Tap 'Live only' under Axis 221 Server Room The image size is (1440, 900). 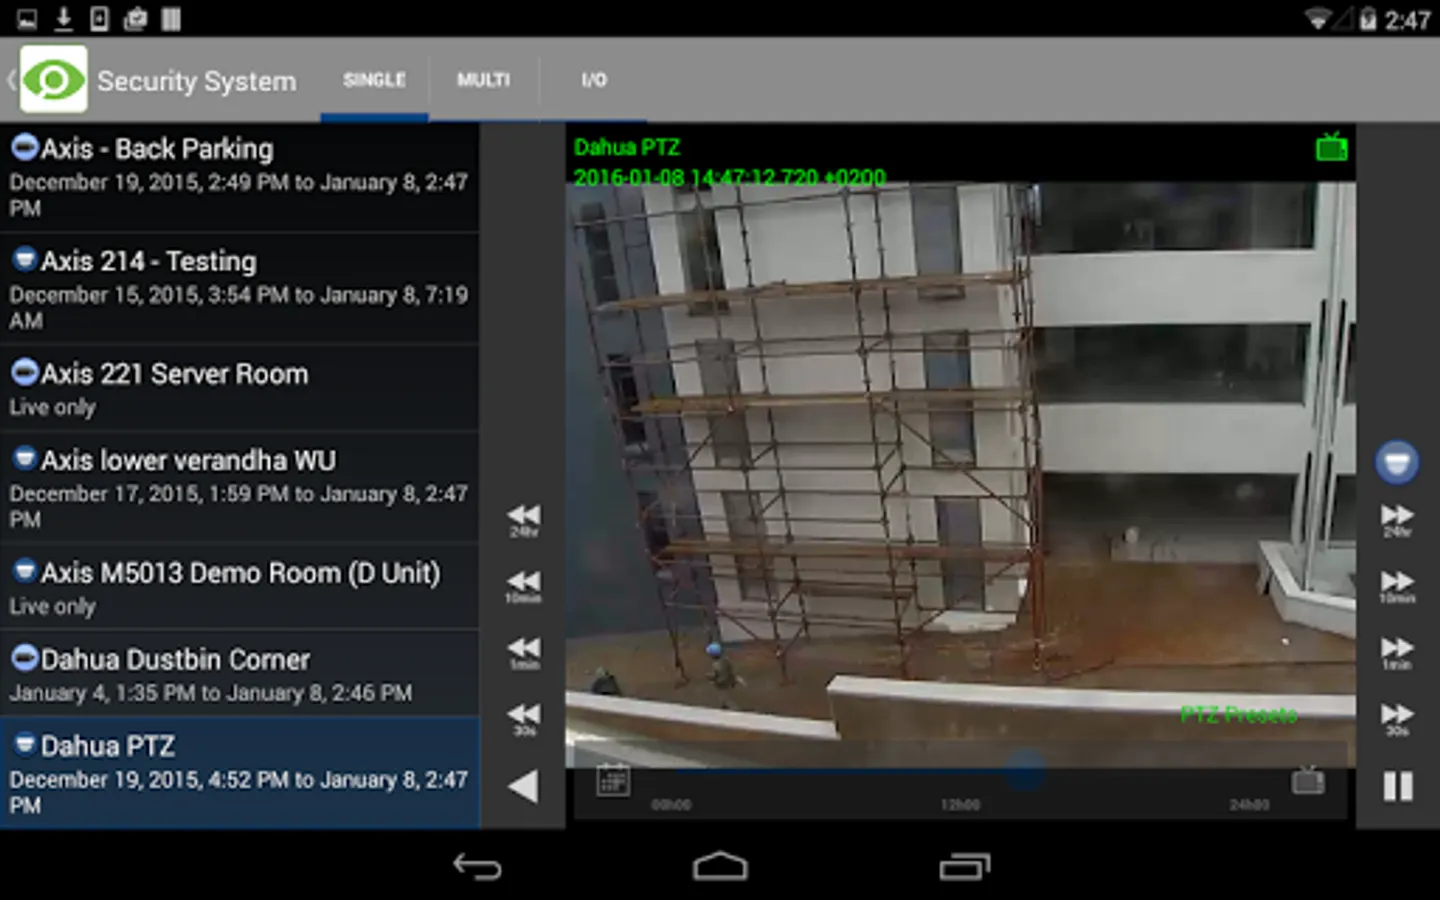point(53,407)
